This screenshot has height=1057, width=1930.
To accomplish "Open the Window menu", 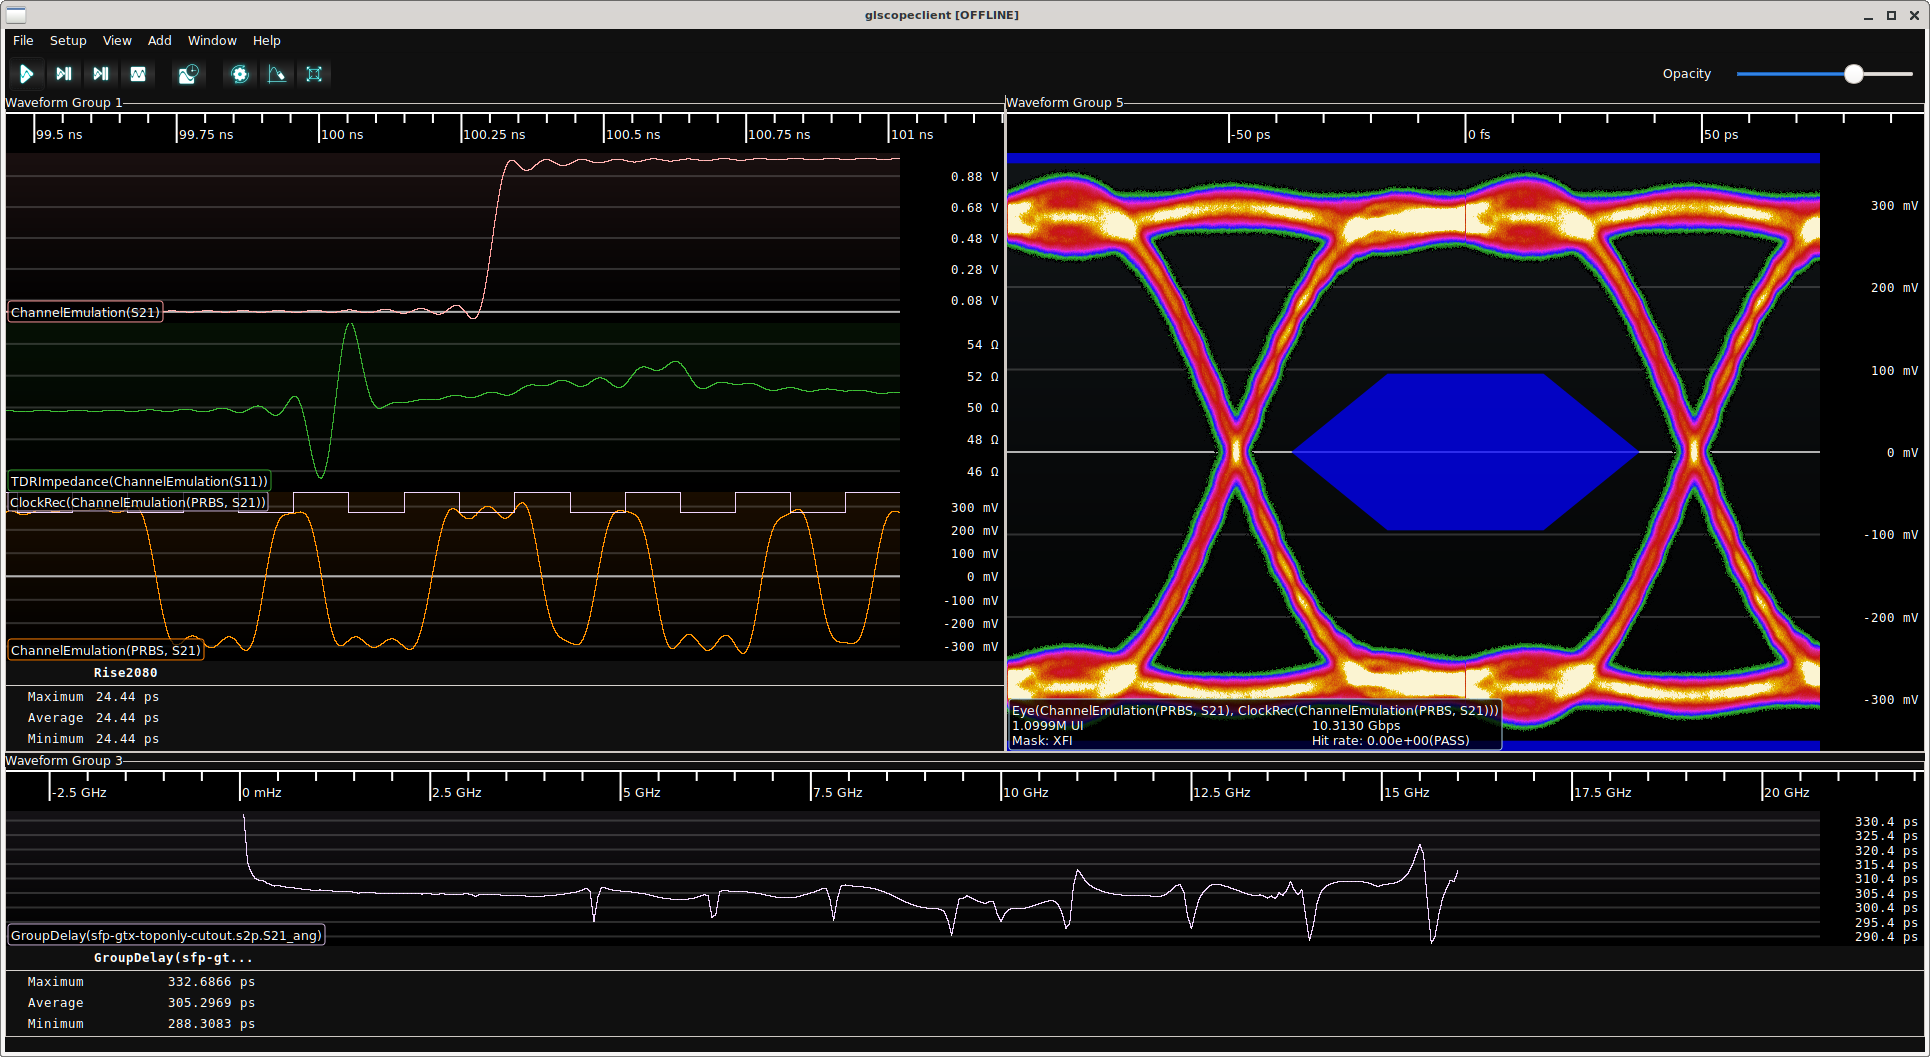I will click(x=212, y=41).
